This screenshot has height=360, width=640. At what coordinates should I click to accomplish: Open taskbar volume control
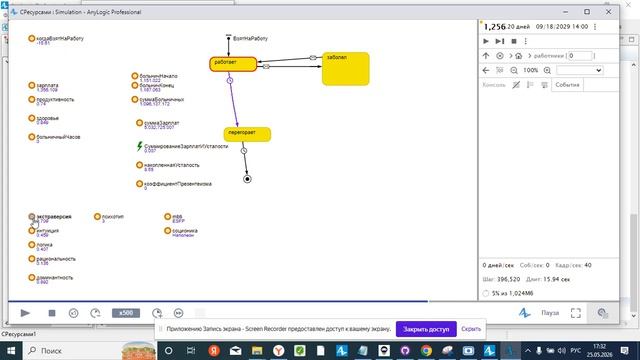coord(562,351)
